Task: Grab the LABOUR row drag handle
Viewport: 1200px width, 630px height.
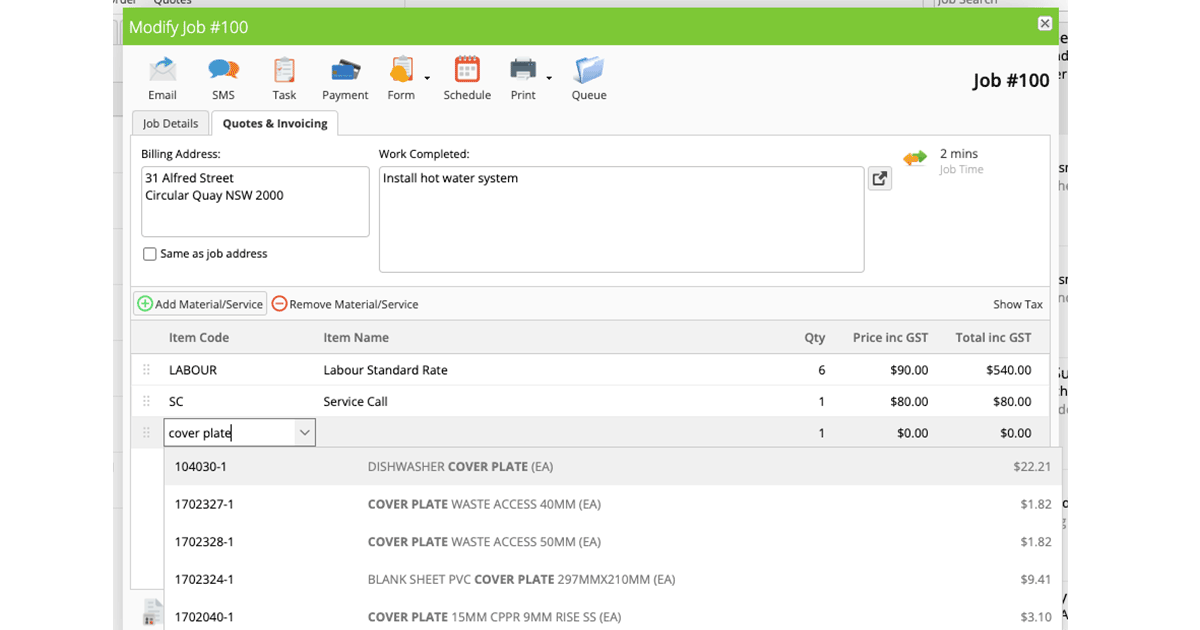Action: pyautogui.click(x=147, y=370)
